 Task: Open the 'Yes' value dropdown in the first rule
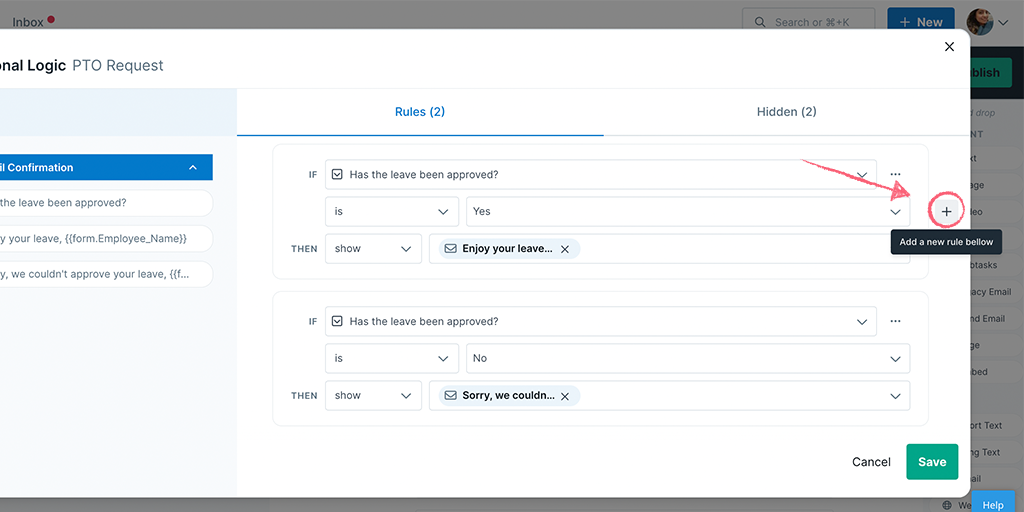coord(688,211)
